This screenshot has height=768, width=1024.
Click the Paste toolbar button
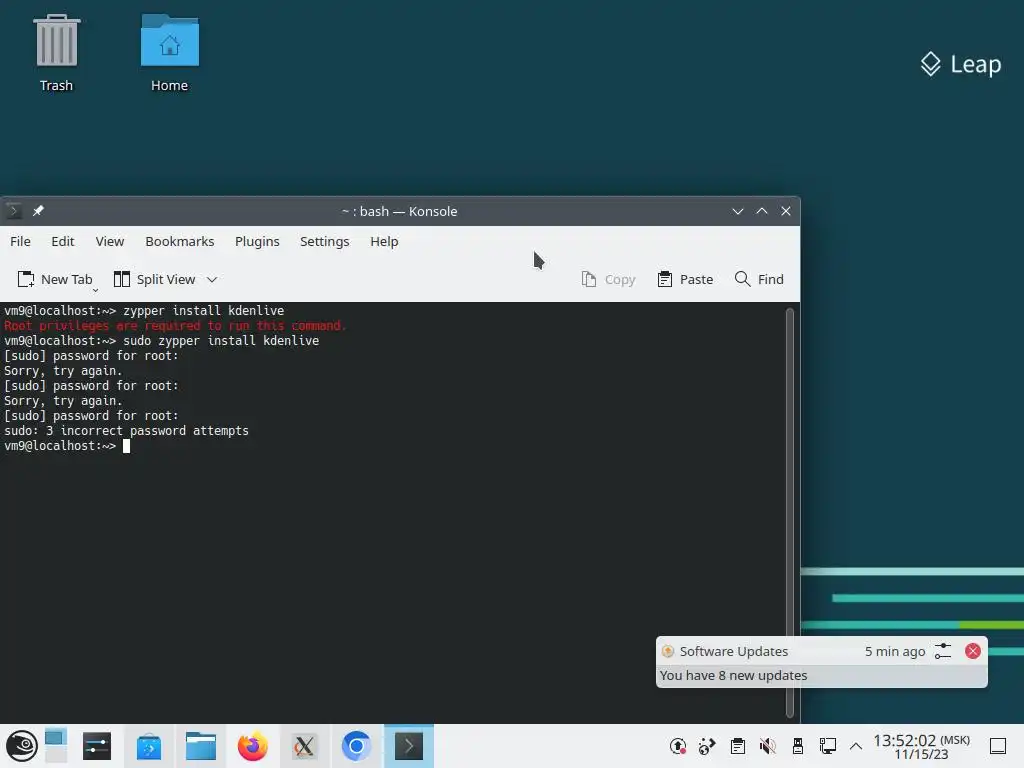685,280
